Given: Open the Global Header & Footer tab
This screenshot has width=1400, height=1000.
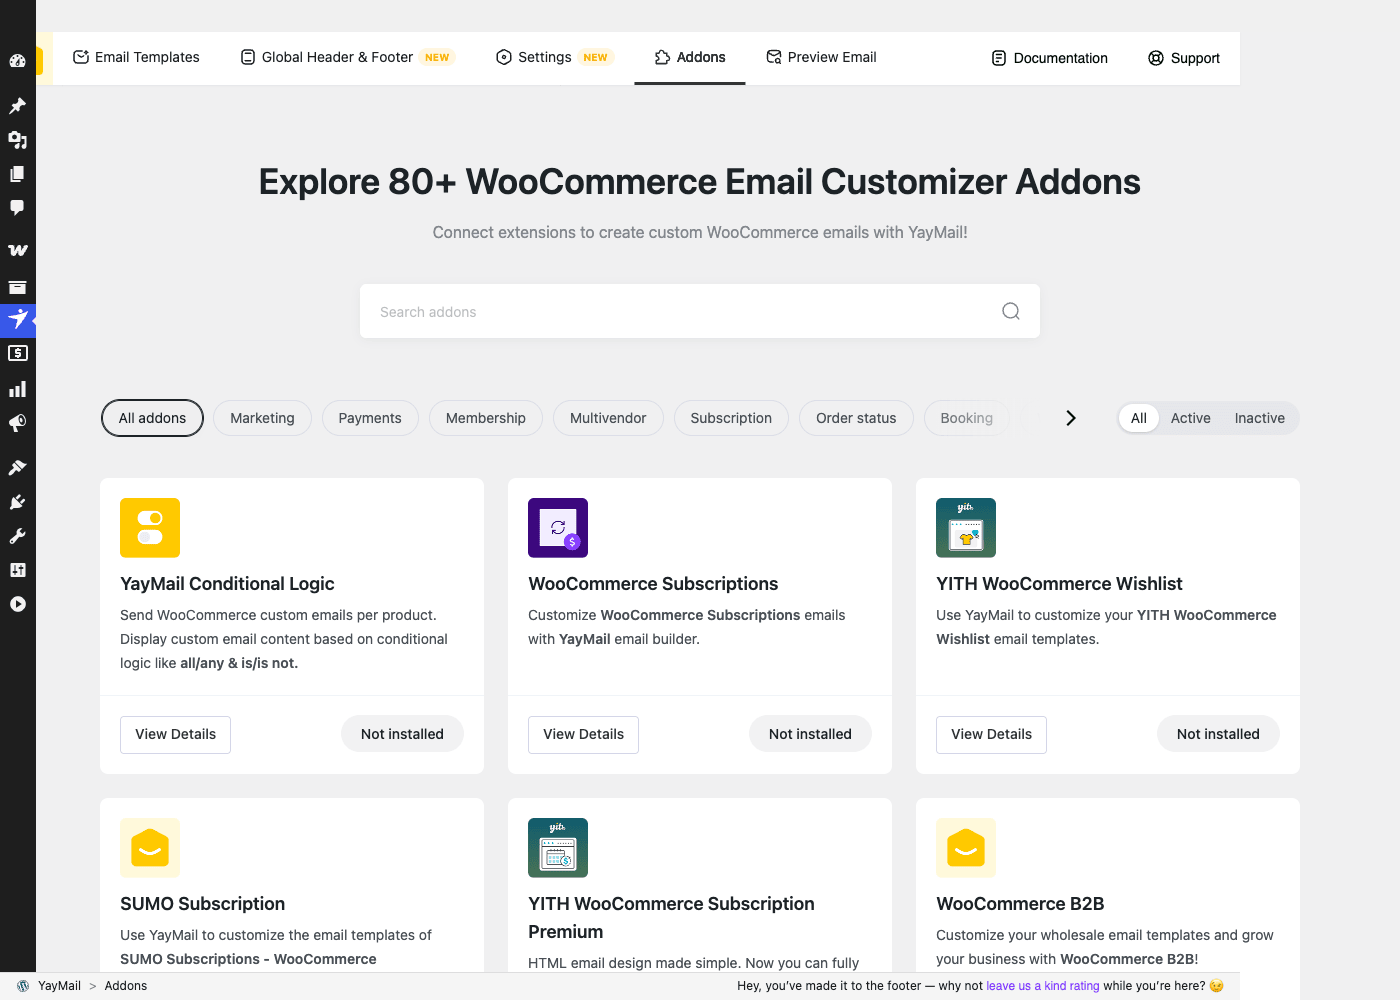Looking at the screenshot, I should click(x=347, y=57).
